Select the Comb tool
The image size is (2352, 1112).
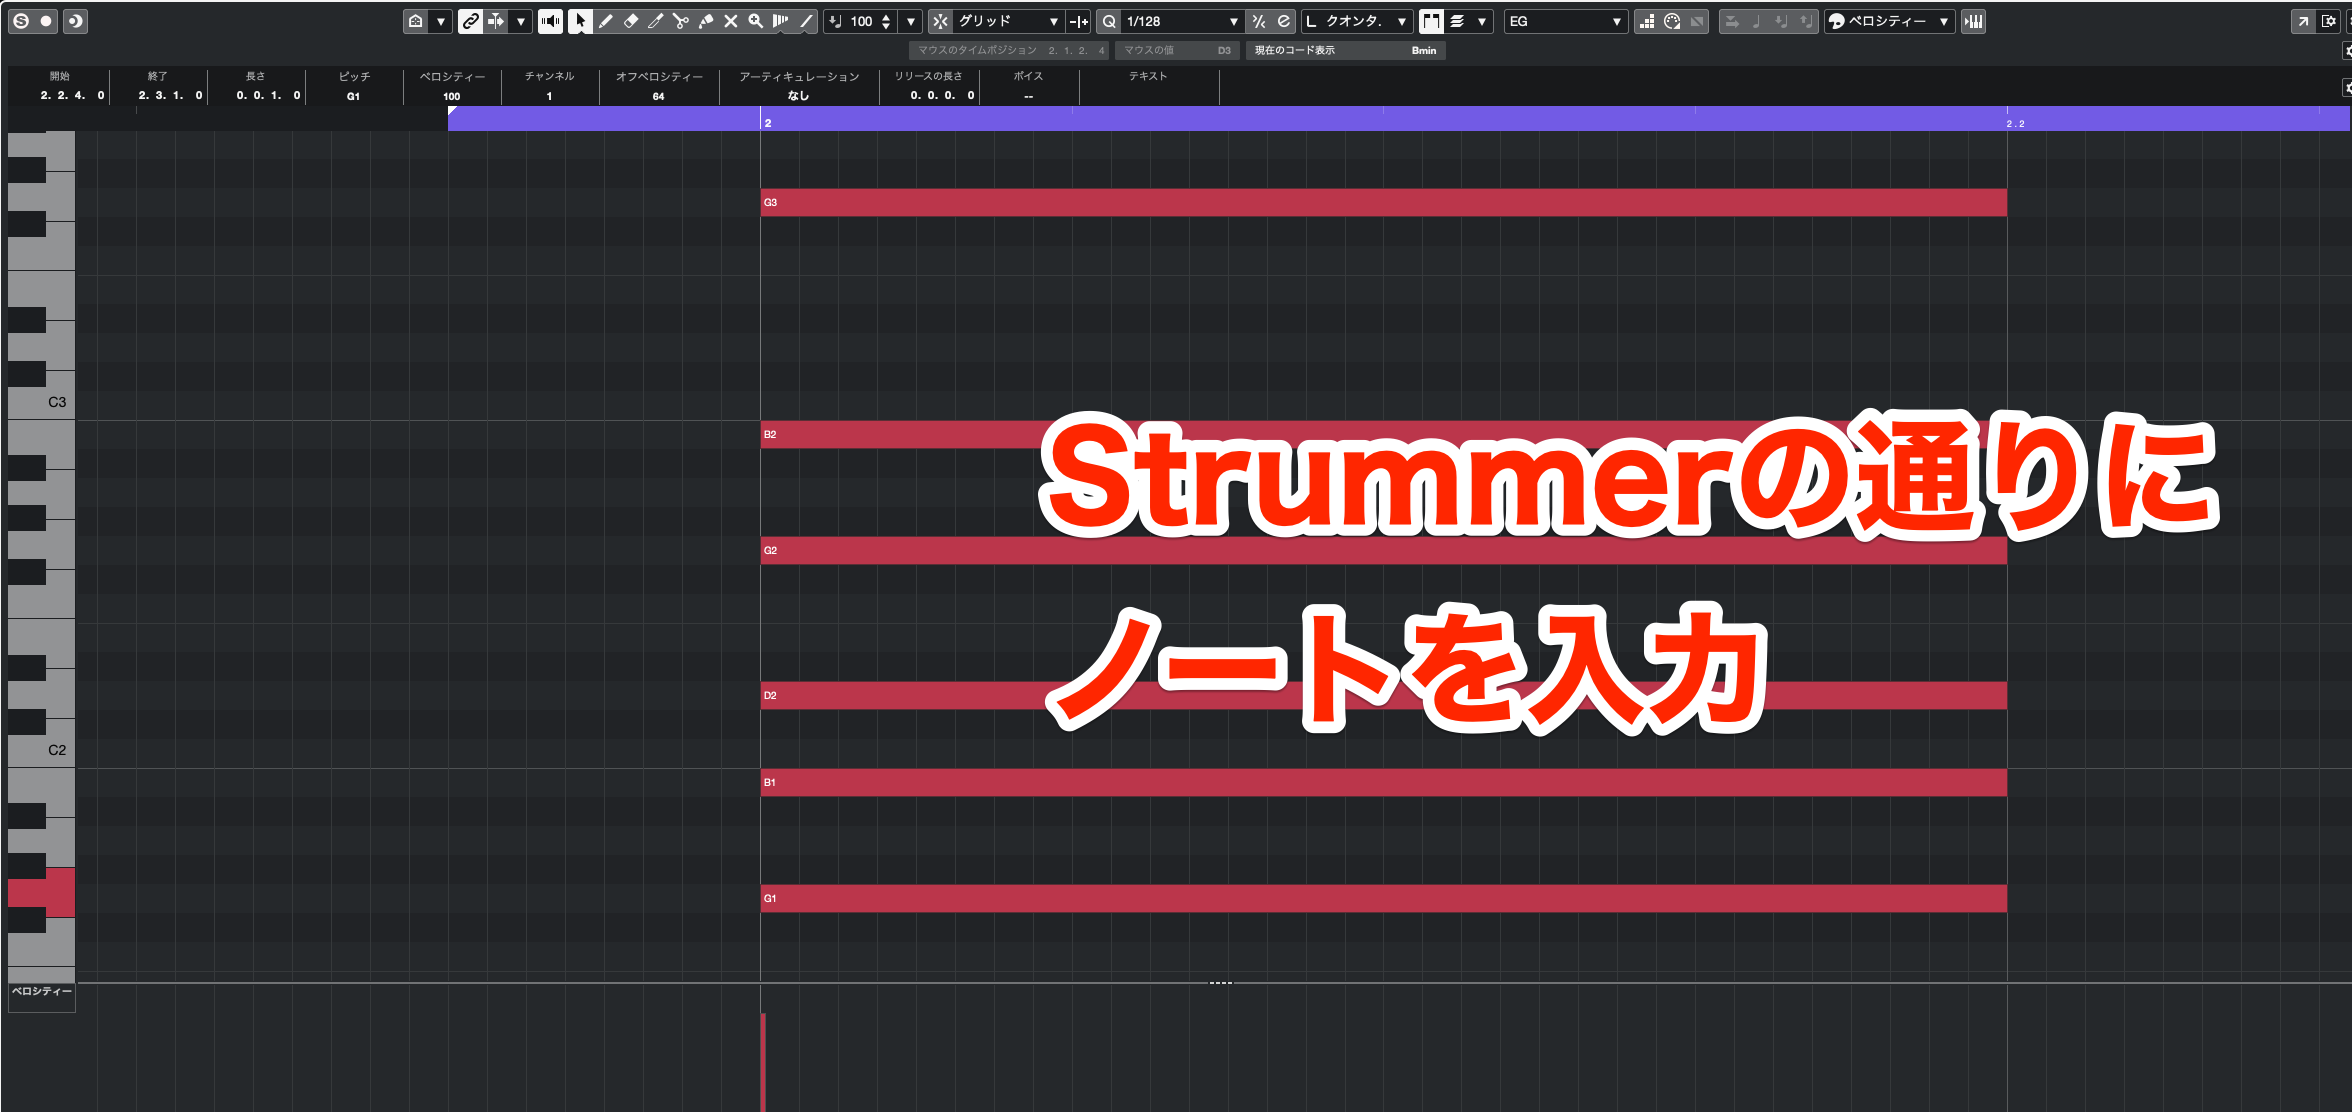(x=781, y=21)
